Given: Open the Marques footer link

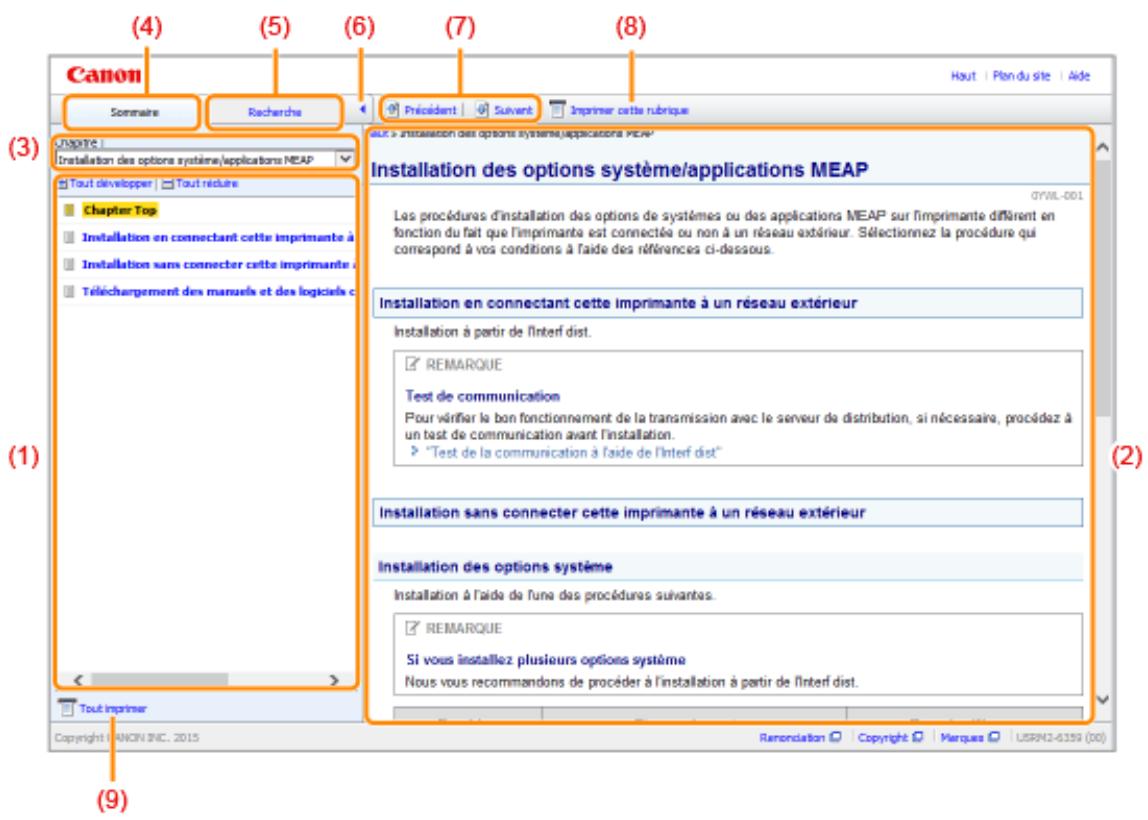Looking at the screenshot, I should click(x=961, y=737).
